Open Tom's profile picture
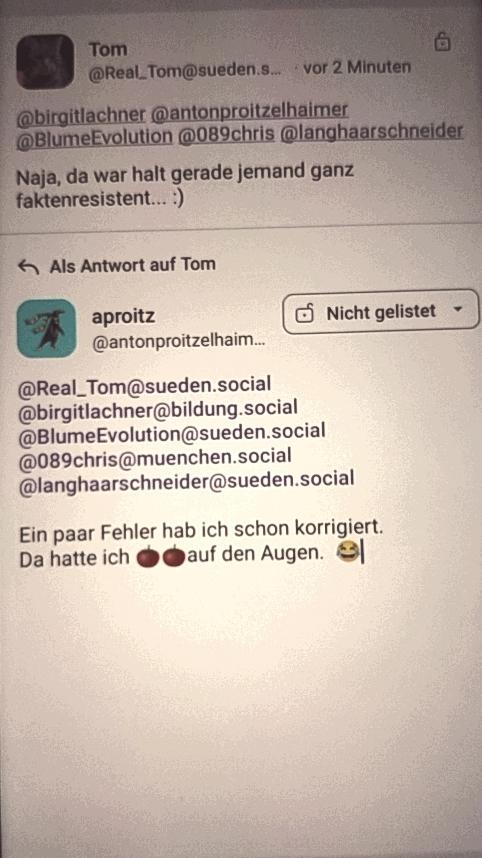Screen dimensions: 482x858 45,61
